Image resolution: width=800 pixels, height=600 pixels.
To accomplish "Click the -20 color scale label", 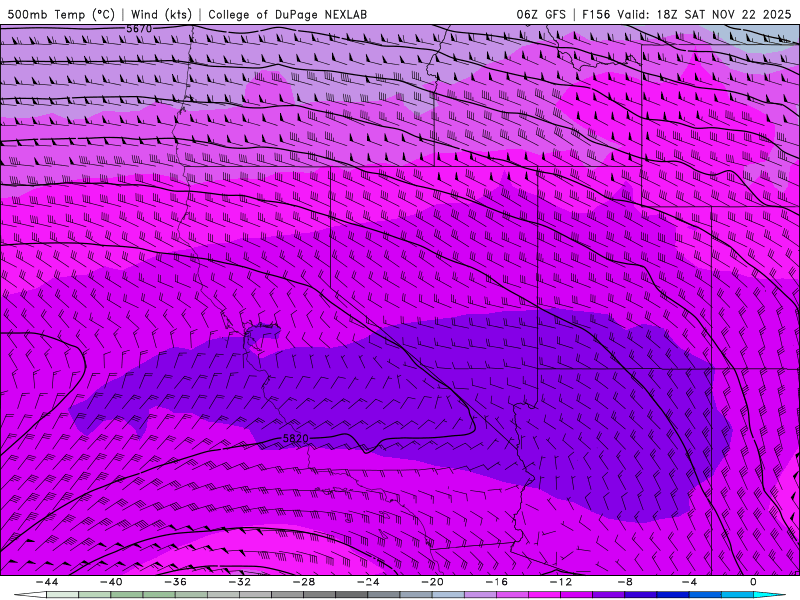I will pyautogui.click(x=432, y=582).
